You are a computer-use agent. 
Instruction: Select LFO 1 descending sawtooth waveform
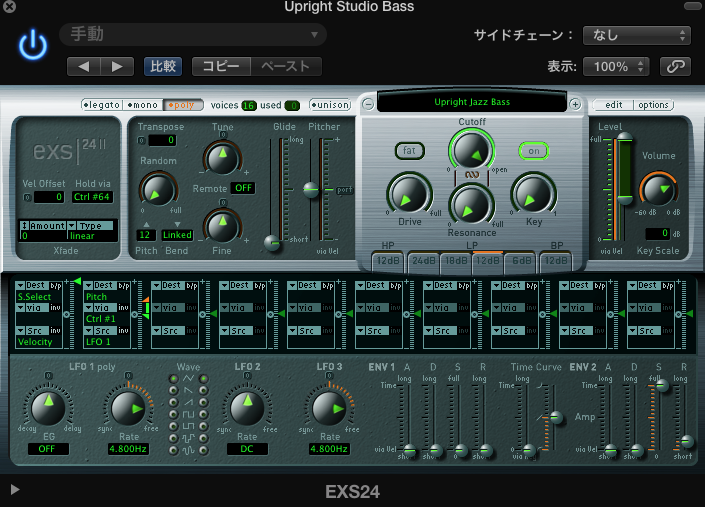[174, 391]
